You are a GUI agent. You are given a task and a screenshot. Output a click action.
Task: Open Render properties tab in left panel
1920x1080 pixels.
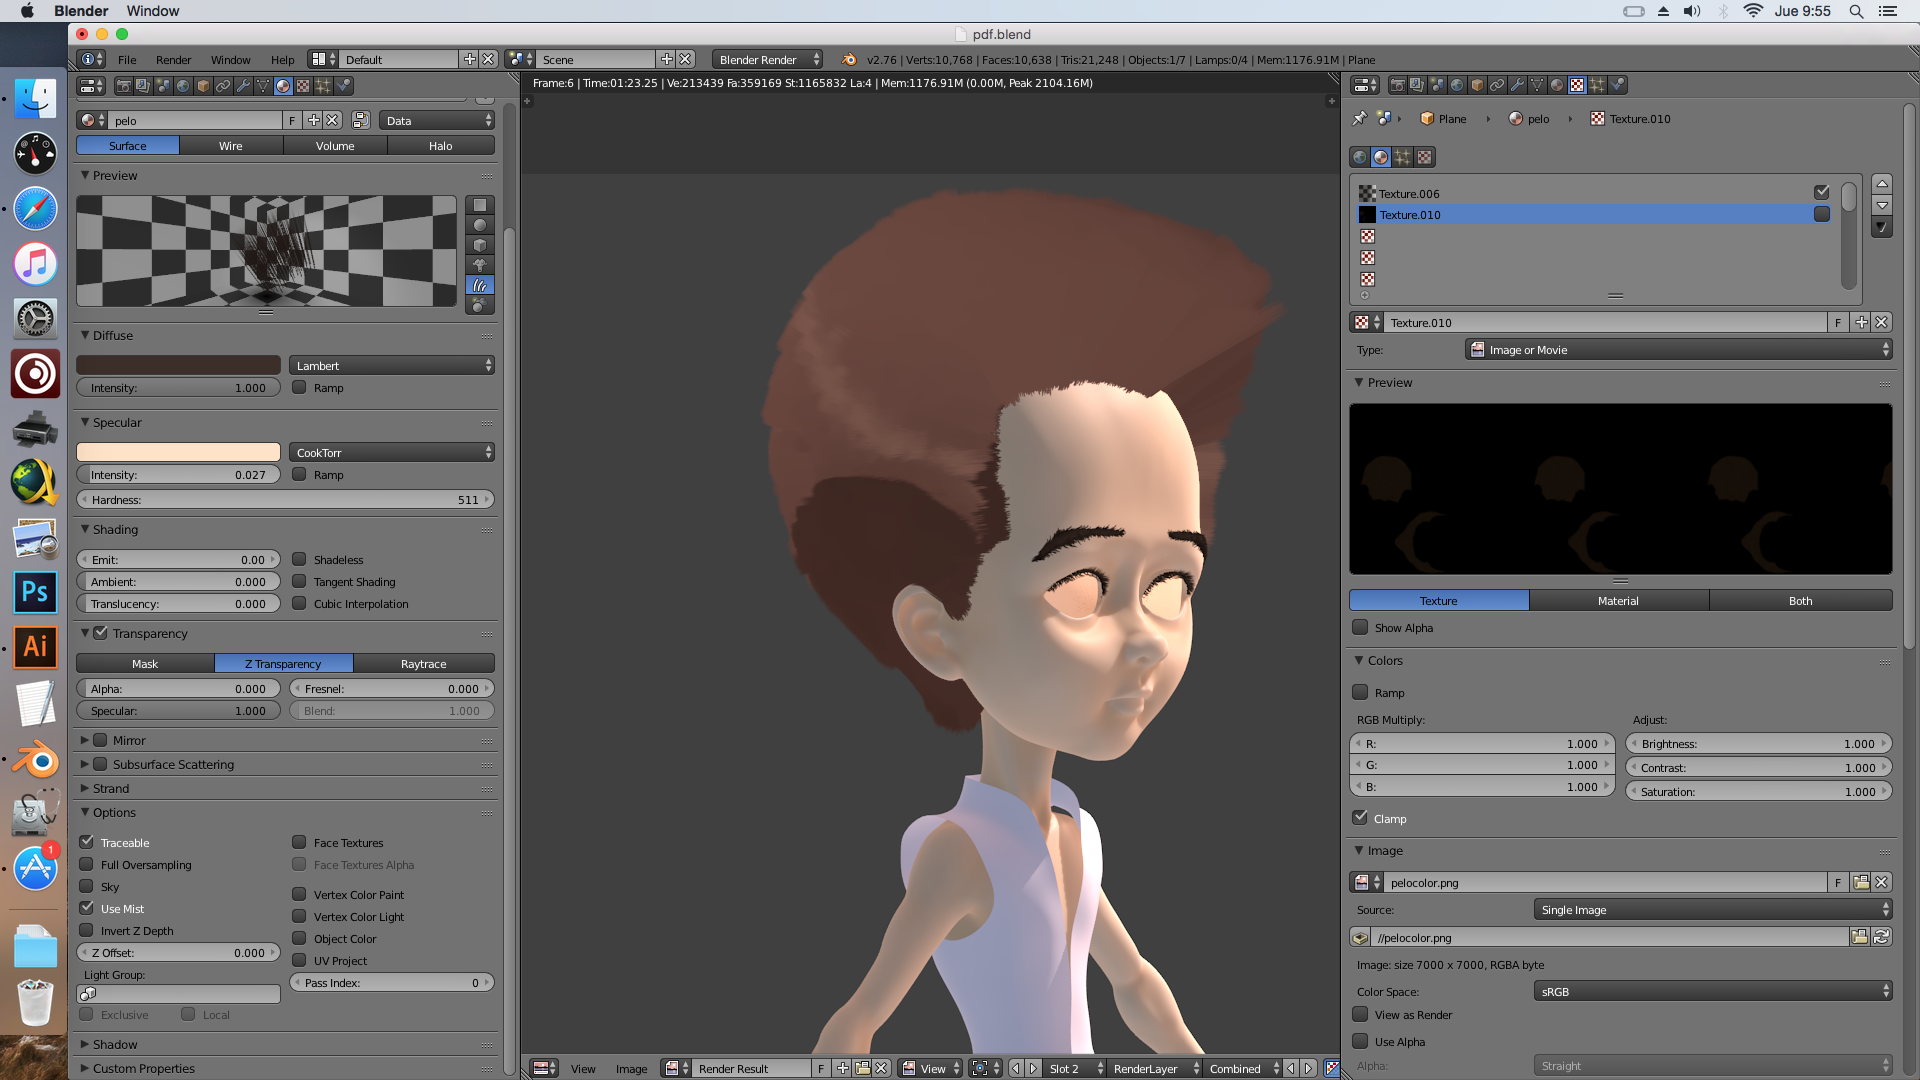pos(123,86)
